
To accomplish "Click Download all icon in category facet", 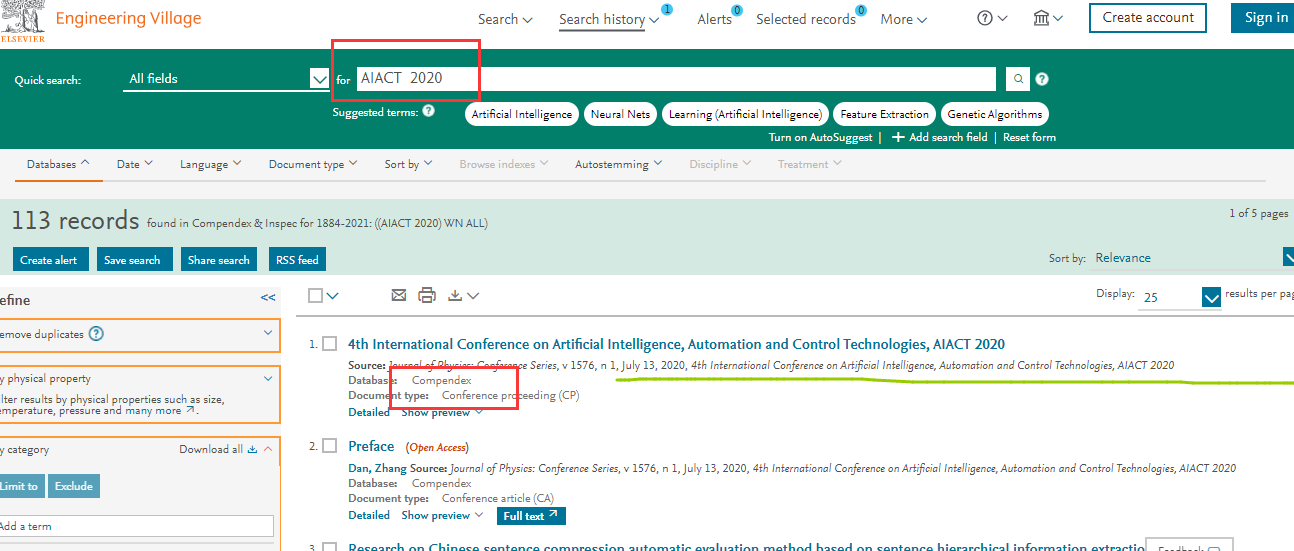I will (252, 449).
